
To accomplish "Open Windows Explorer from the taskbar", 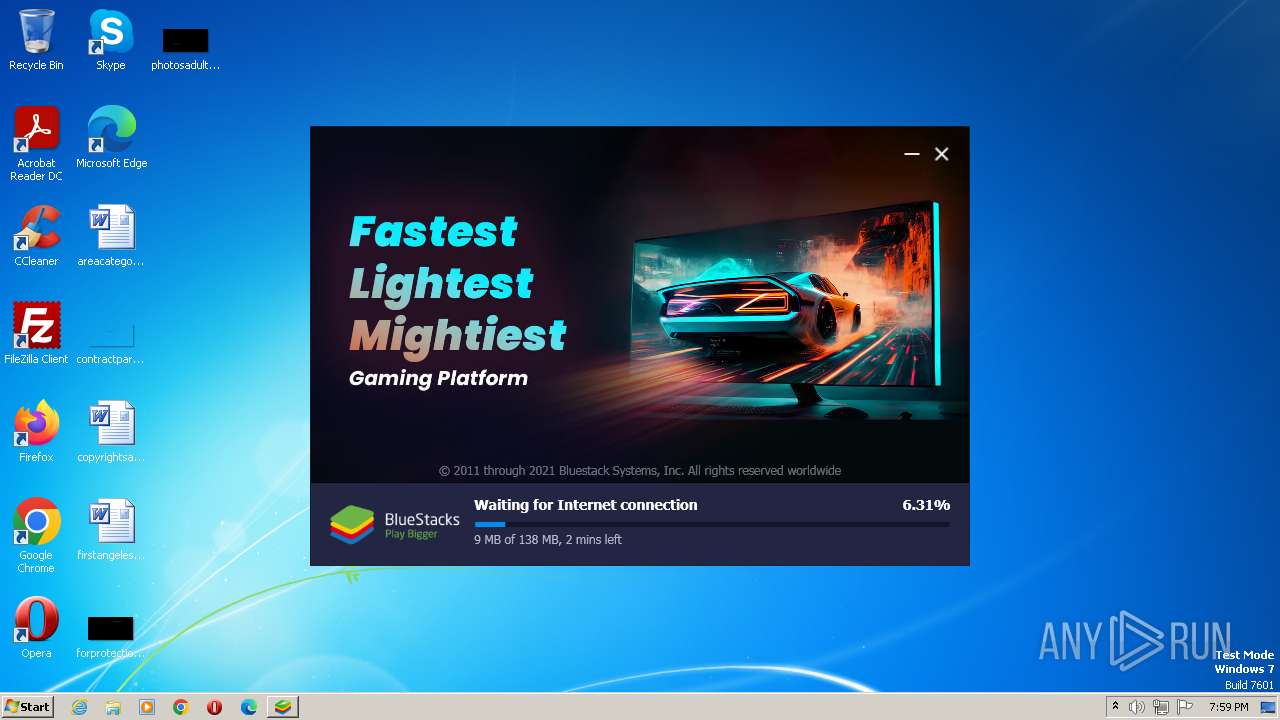I will [113, 707].
